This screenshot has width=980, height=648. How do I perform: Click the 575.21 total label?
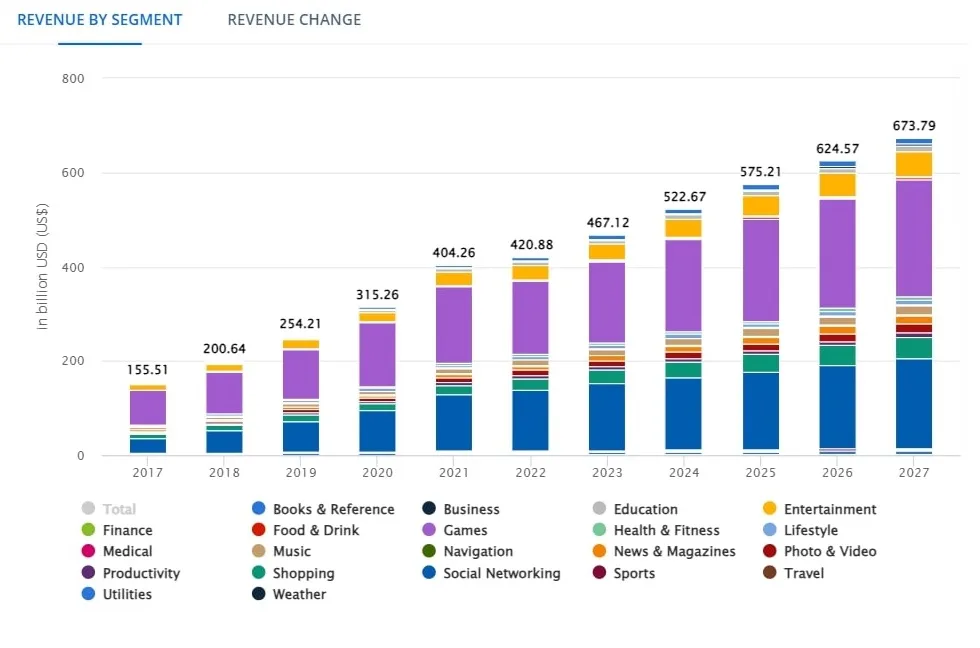tap(761, 172)
